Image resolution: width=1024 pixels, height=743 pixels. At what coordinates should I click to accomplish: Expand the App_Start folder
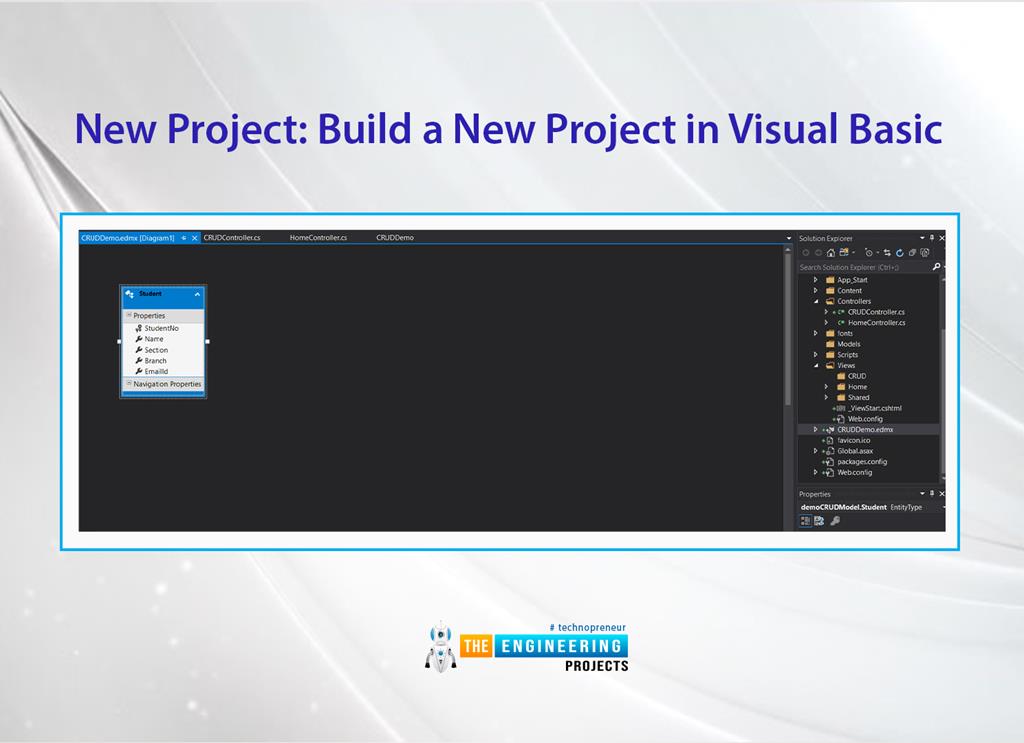[x=816, y=280]
